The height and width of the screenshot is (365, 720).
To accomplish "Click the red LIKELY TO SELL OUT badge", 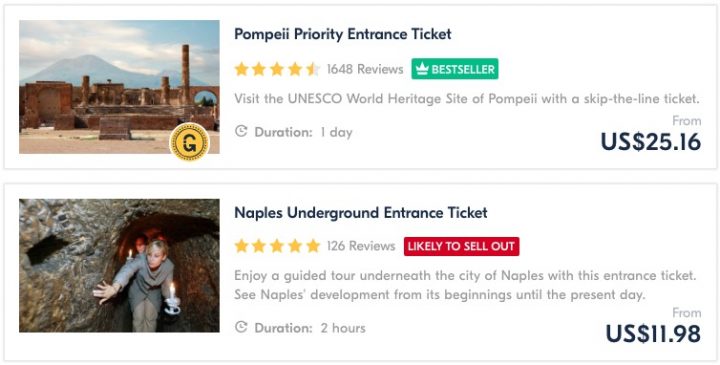I will pyautogui.click(x=461, y=247).
